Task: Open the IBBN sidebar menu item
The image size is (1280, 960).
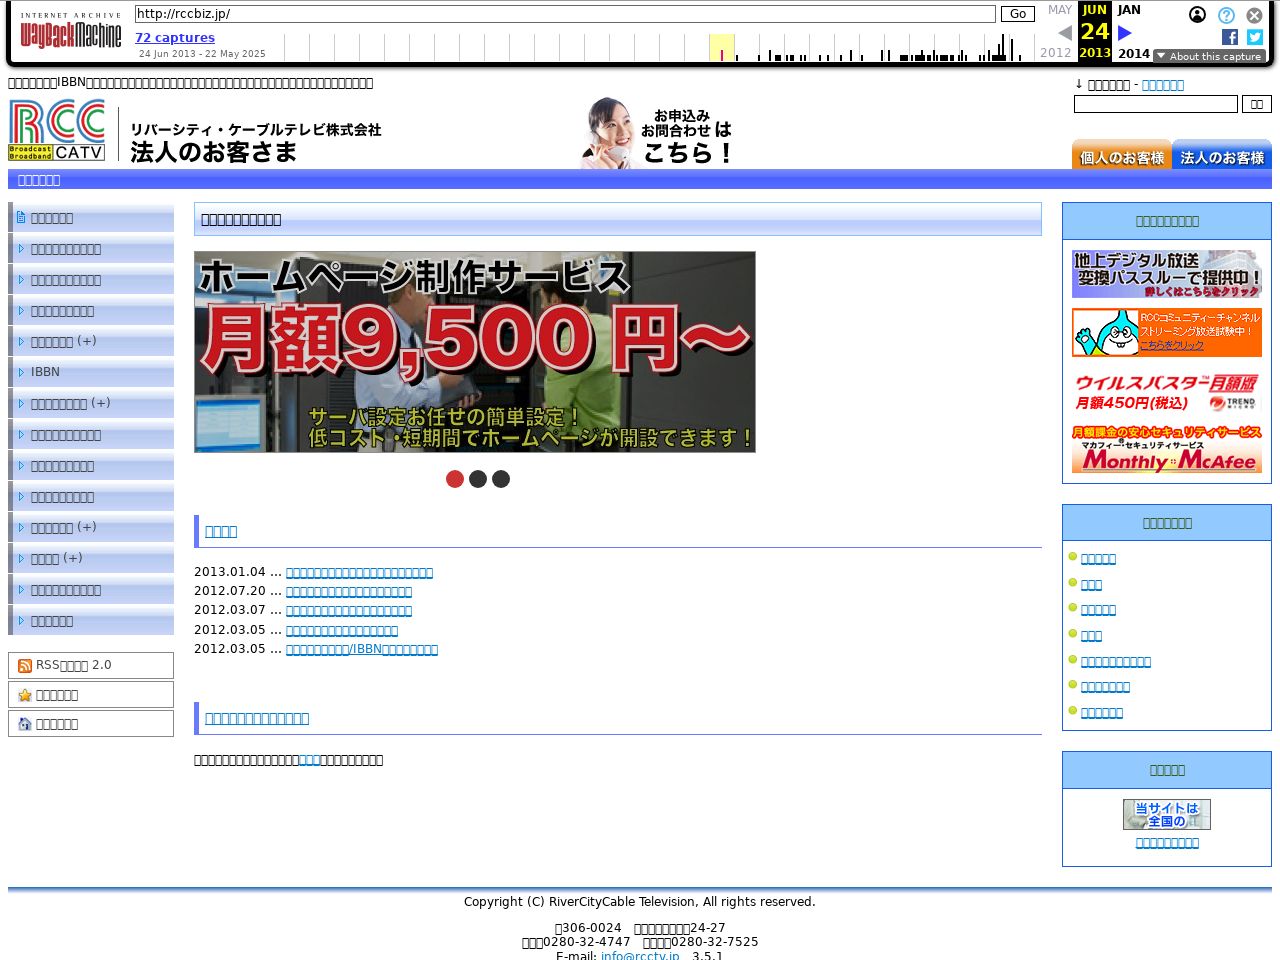Action: coord(91,372)
